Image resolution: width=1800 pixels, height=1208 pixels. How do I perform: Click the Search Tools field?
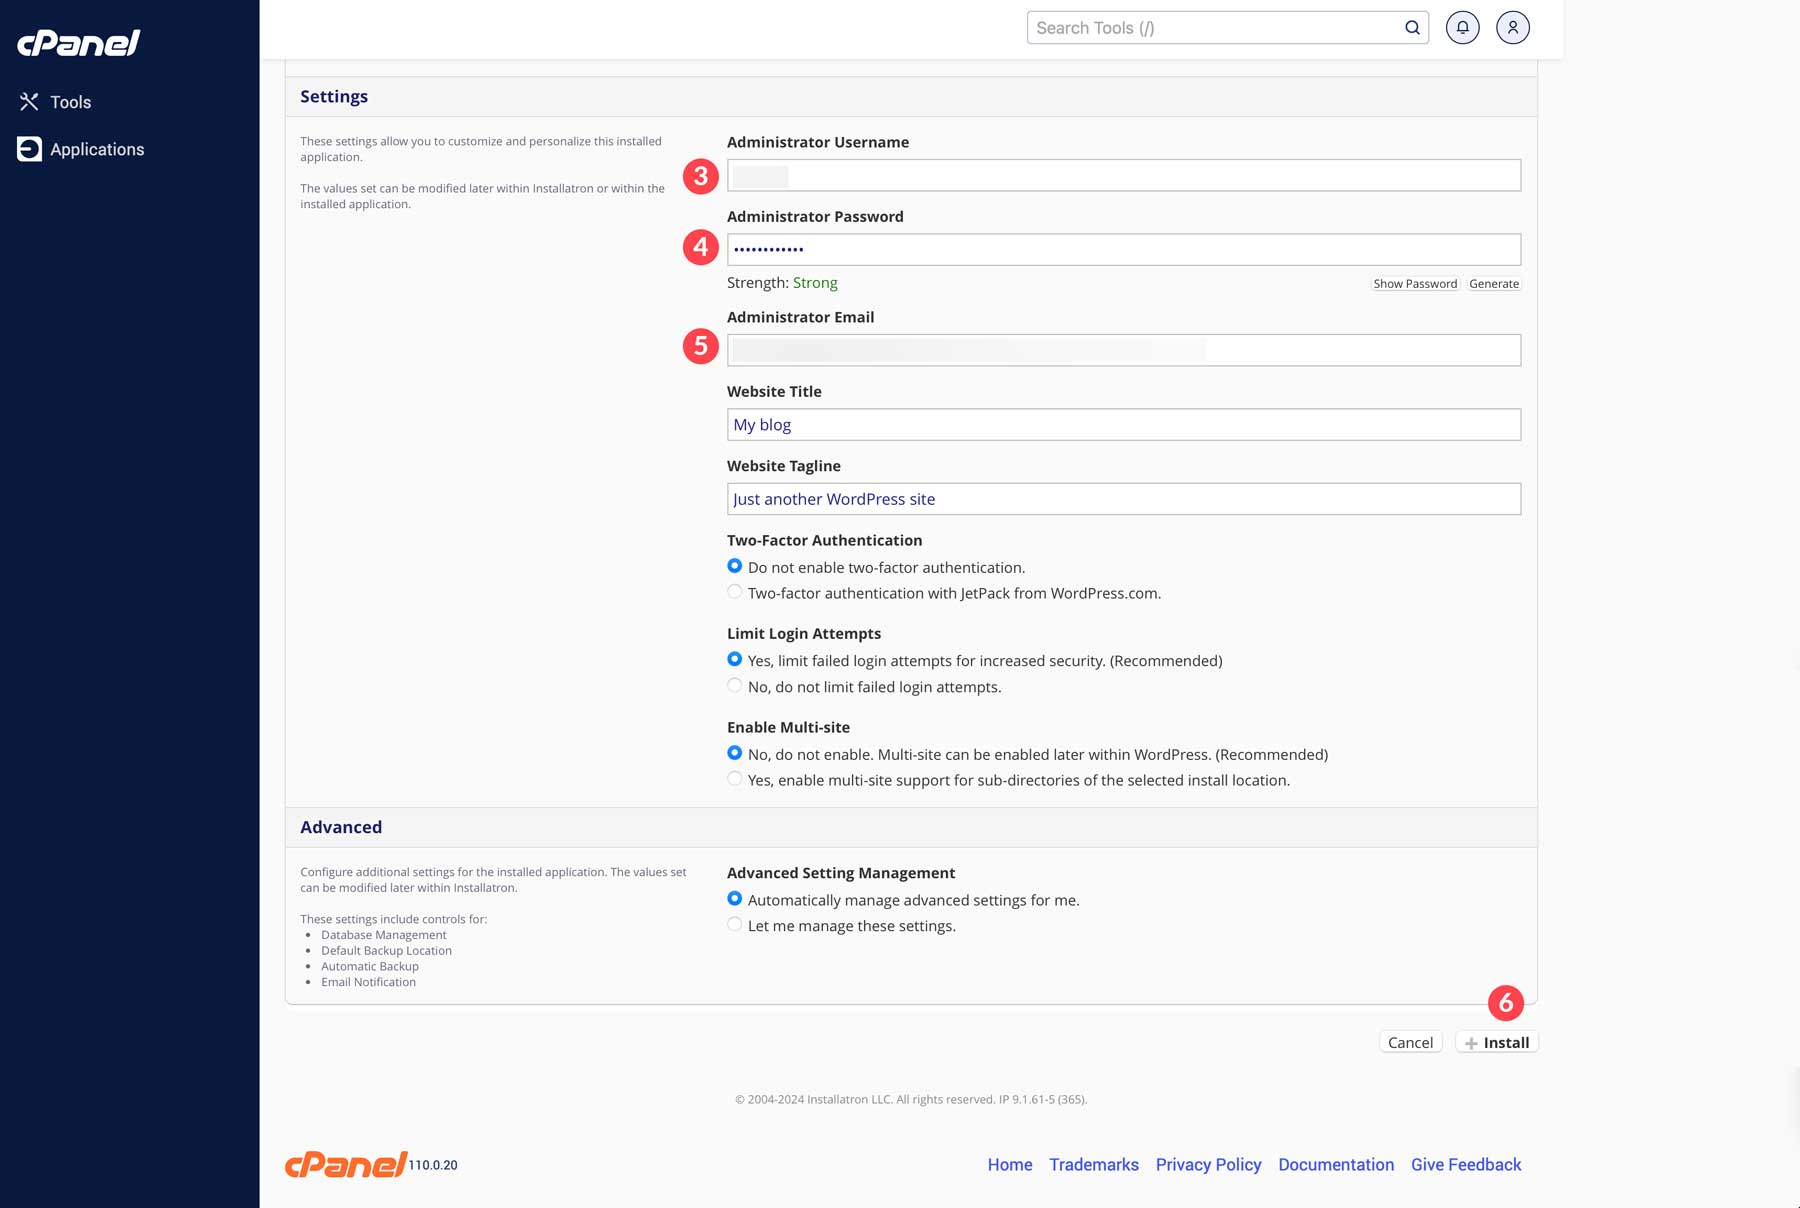[1200, 27]
